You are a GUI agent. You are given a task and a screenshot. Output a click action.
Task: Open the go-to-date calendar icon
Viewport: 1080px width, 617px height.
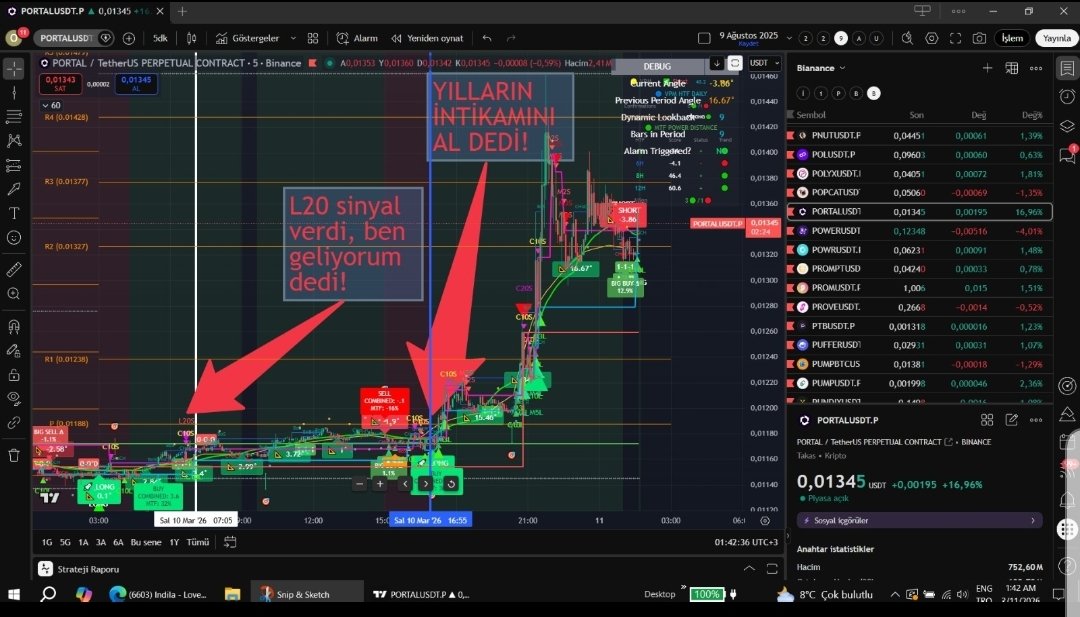coord(230,542)
